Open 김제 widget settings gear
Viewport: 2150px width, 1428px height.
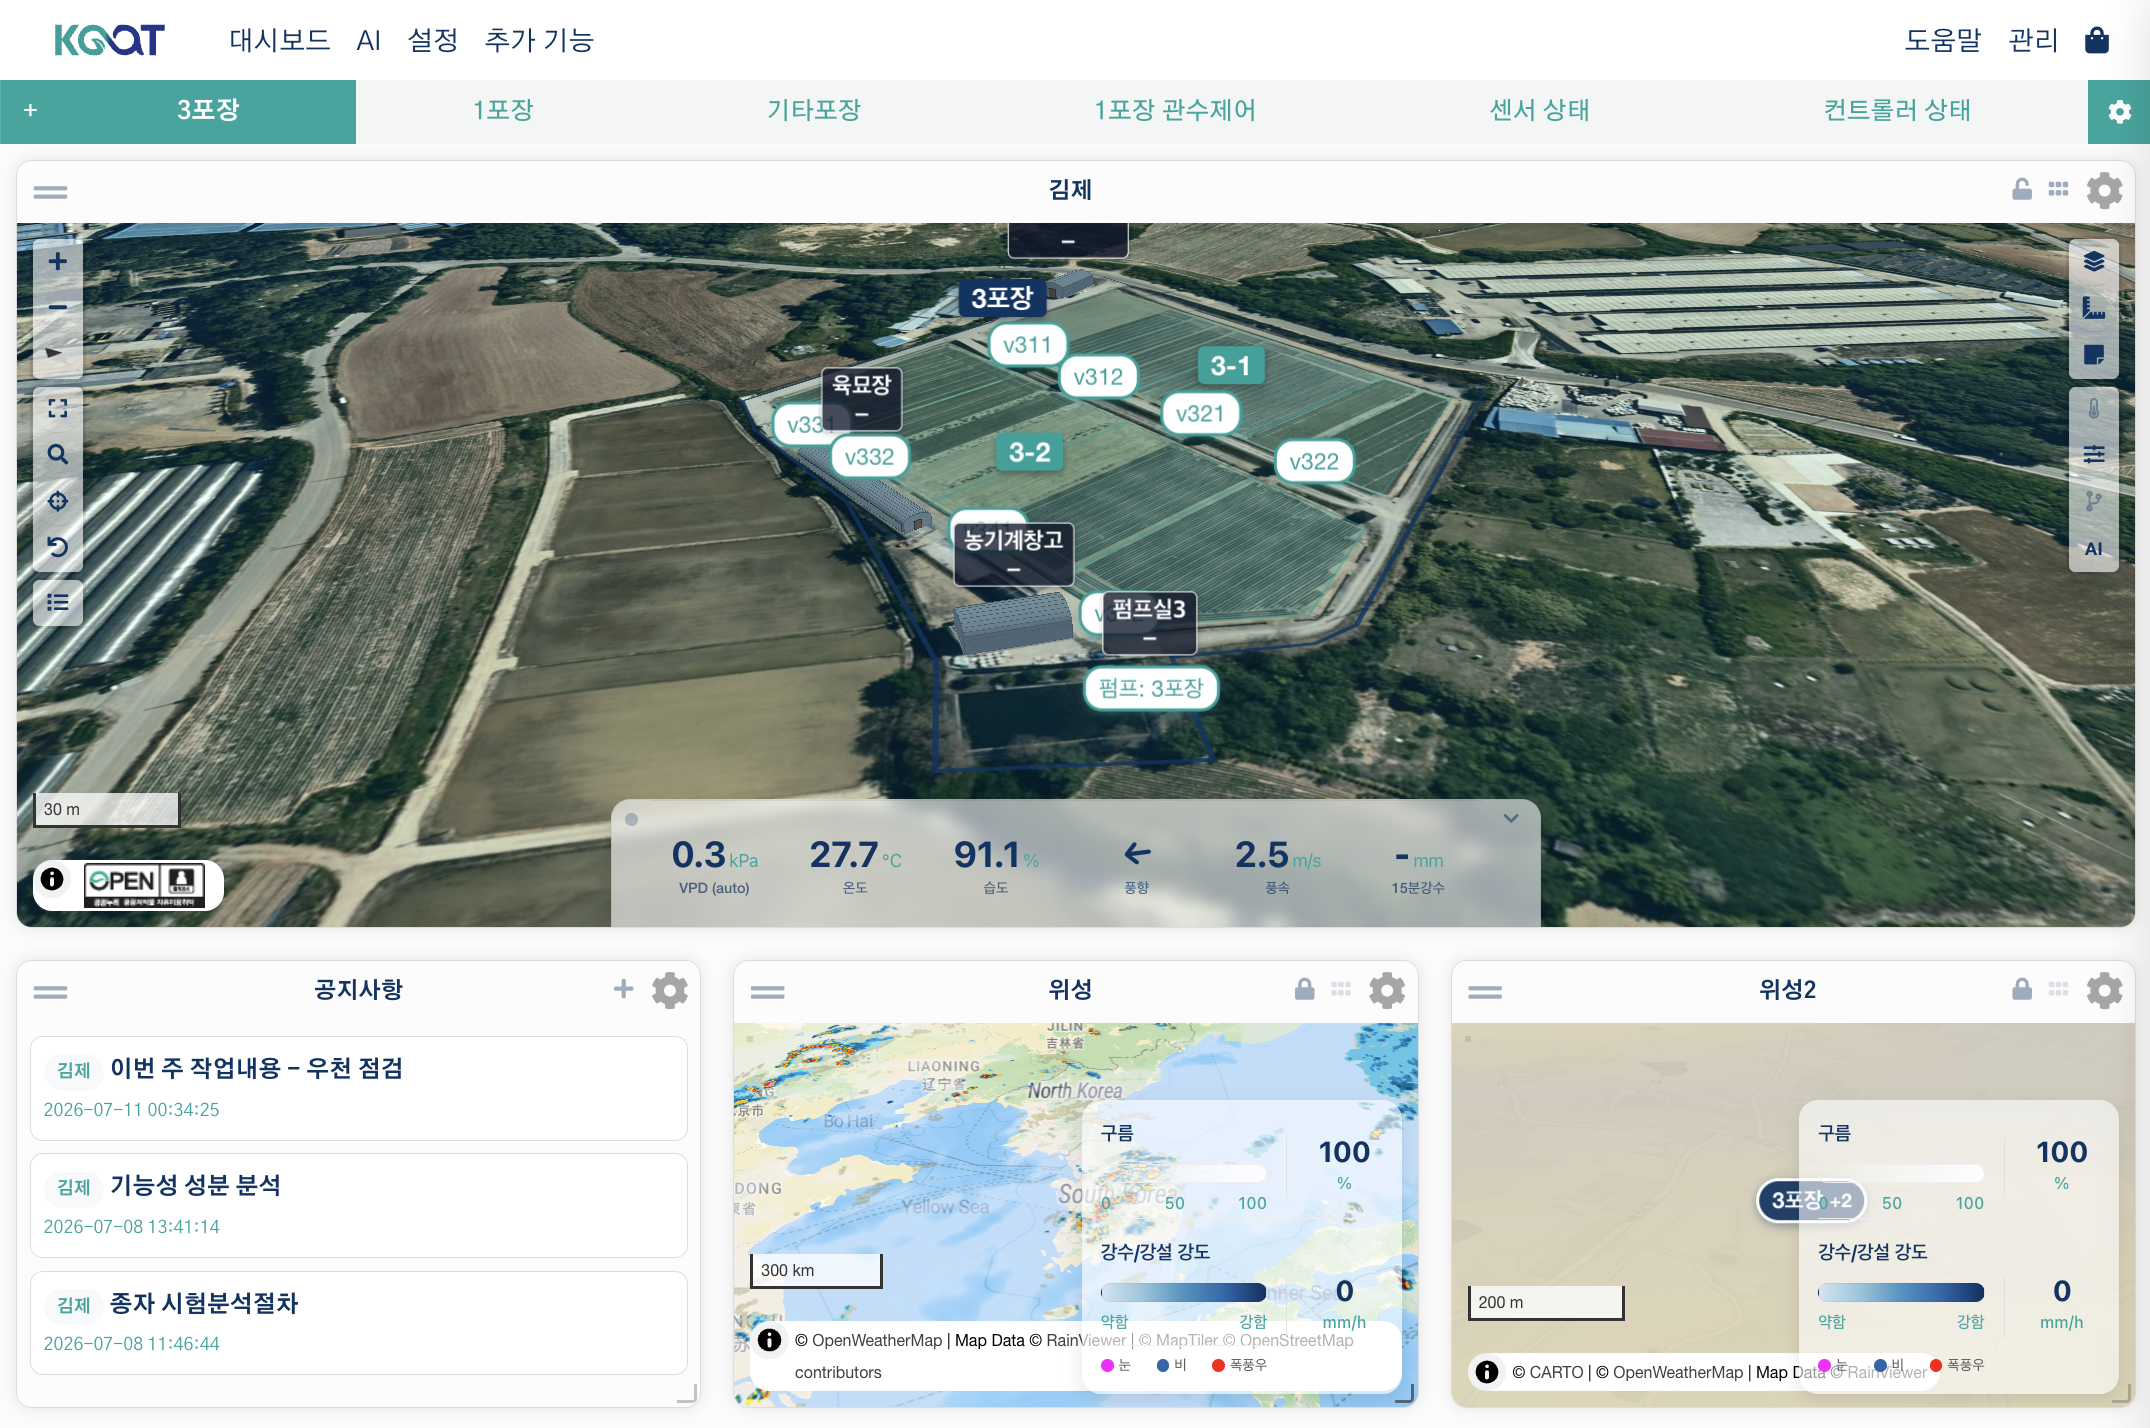(2104, 190)
